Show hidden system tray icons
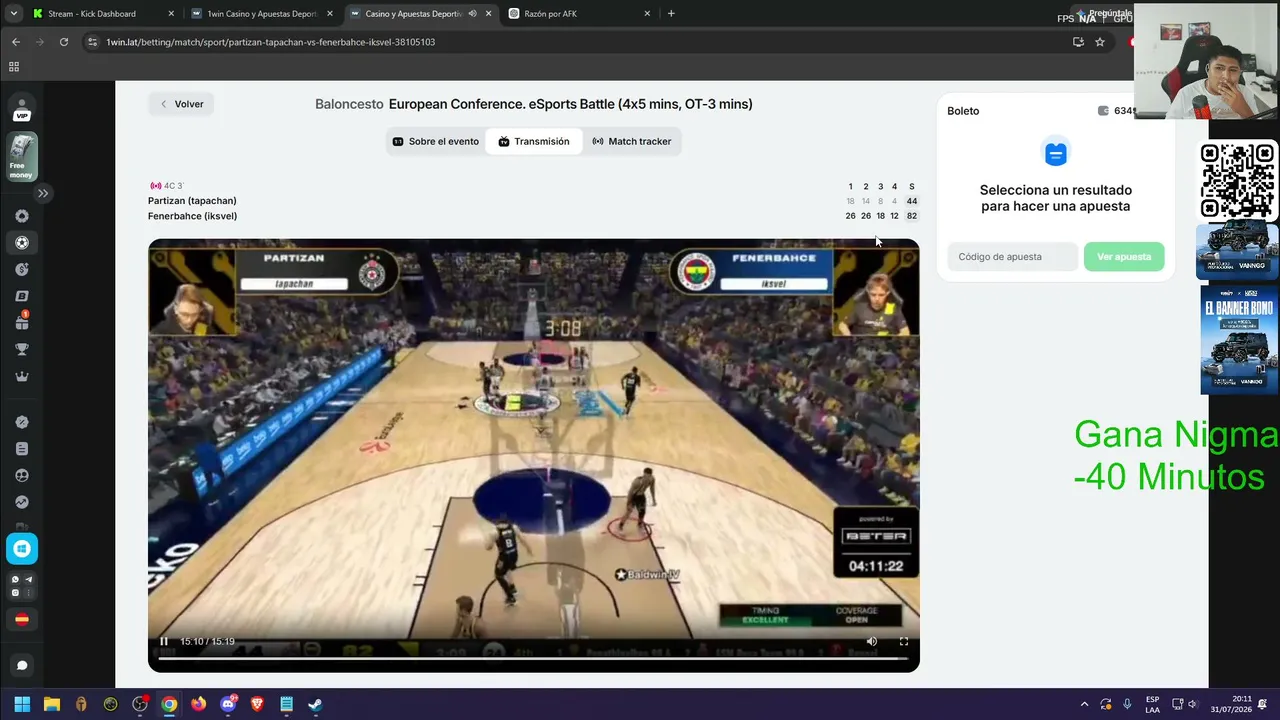The image size is (1280, 720). pos(1084,704)
